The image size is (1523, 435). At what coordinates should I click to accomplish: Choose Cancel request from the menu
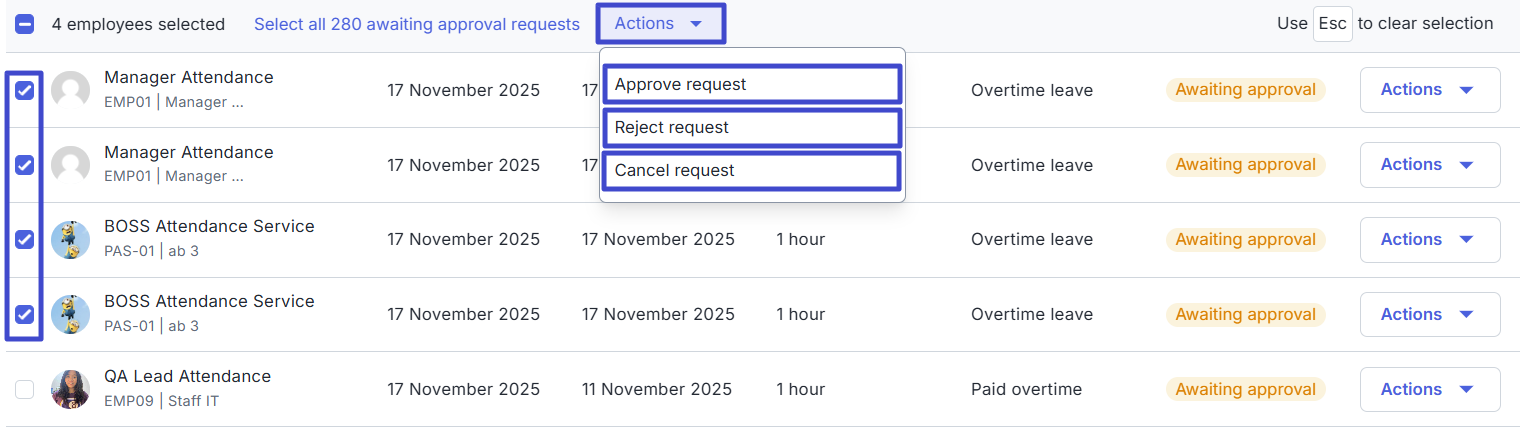click(x=752, y=171)
